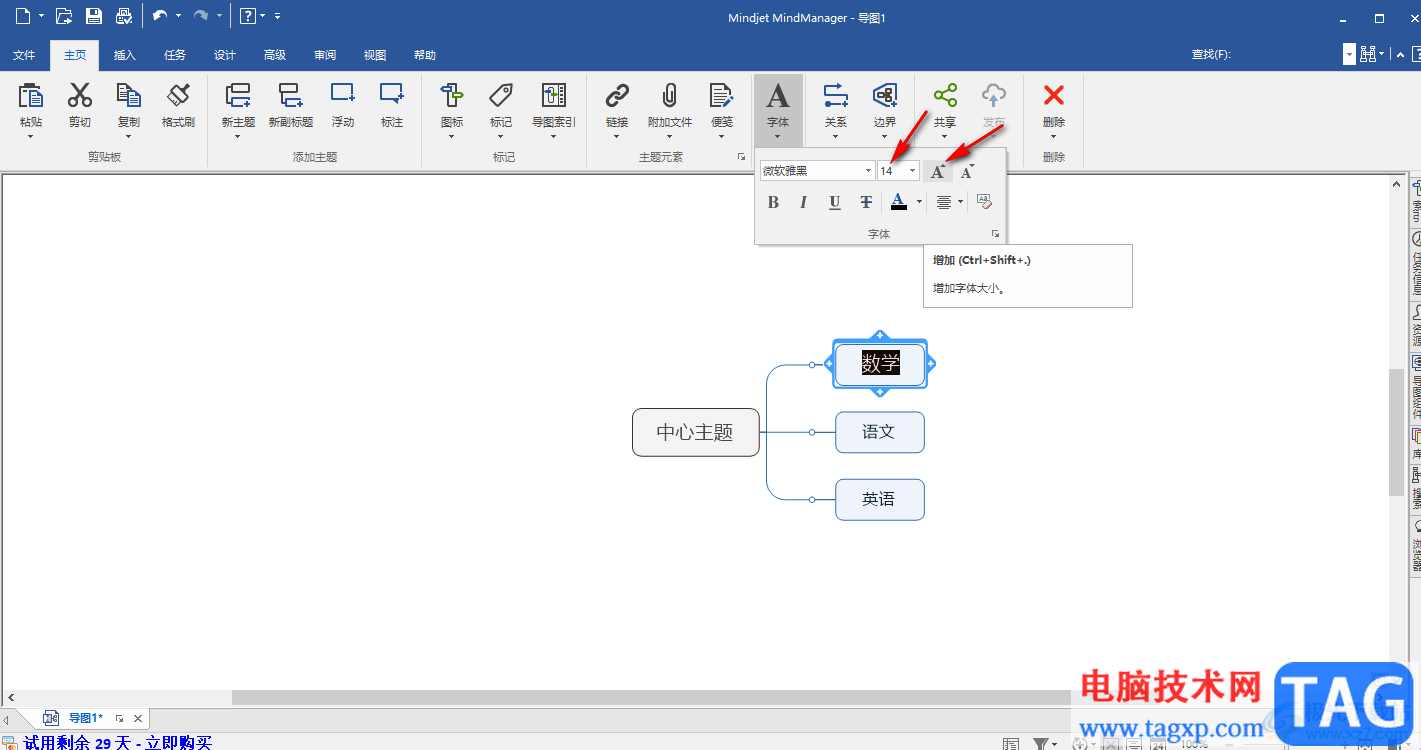1421x750 pixels.
Task: Click the 共享 share icon
Action: (x=945, y=95)
